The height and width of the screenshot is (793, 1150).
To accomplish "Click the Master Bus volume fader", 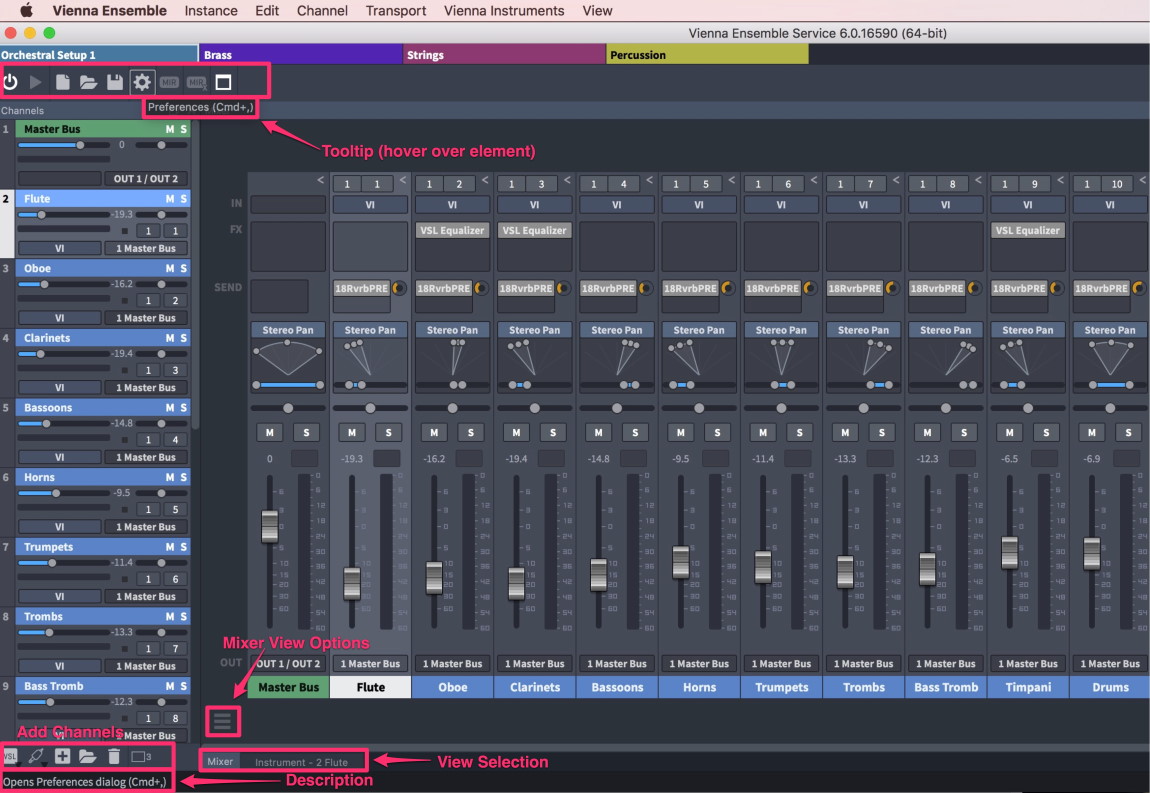I will point(270,526).
